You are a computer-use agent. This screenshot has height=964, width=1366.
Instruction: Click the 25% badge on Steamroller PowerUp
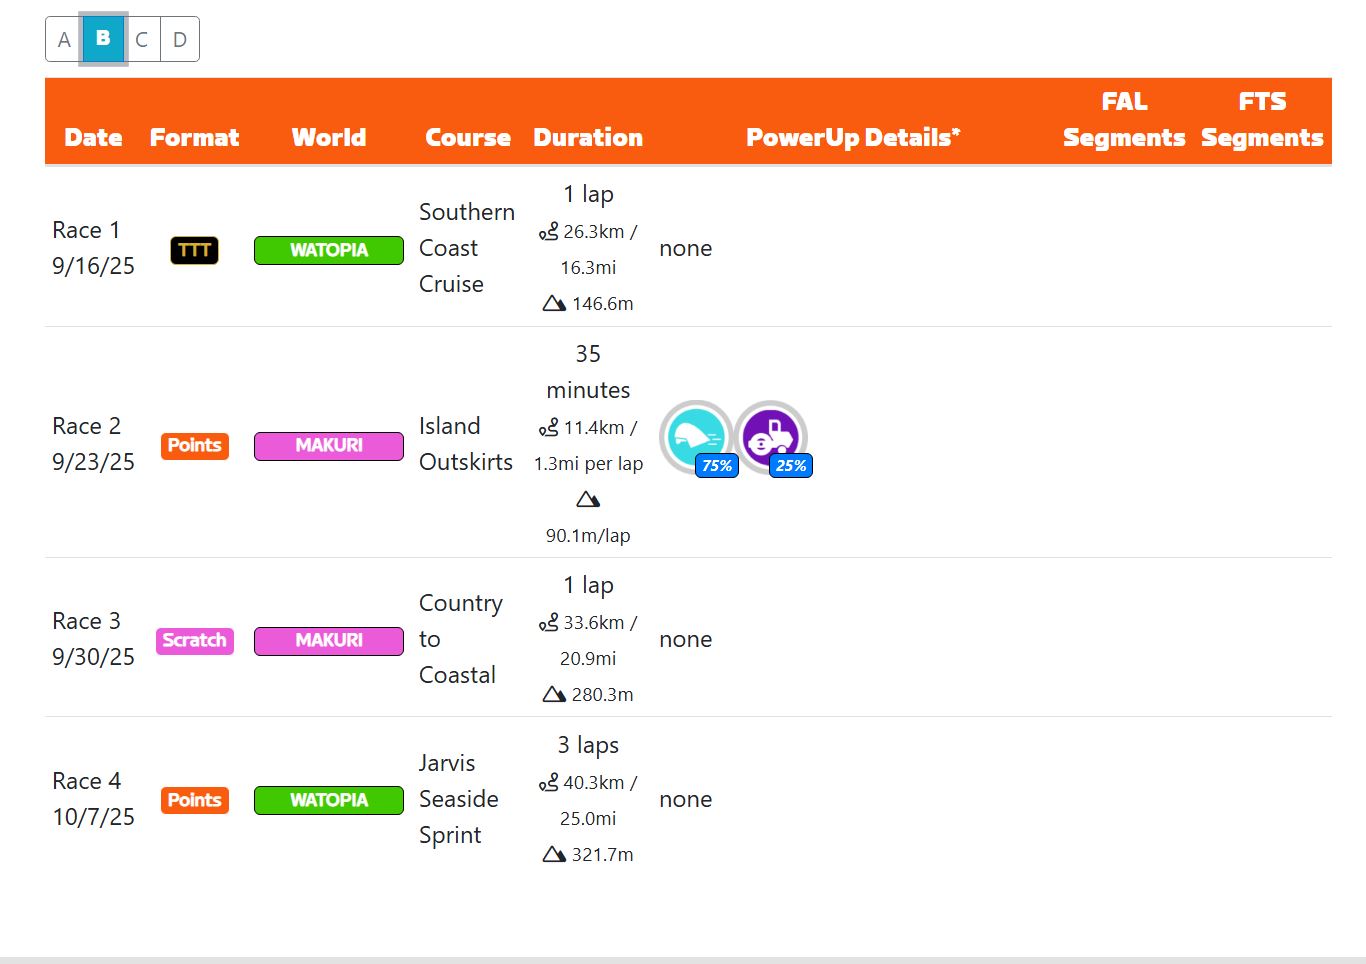(791, 466)
